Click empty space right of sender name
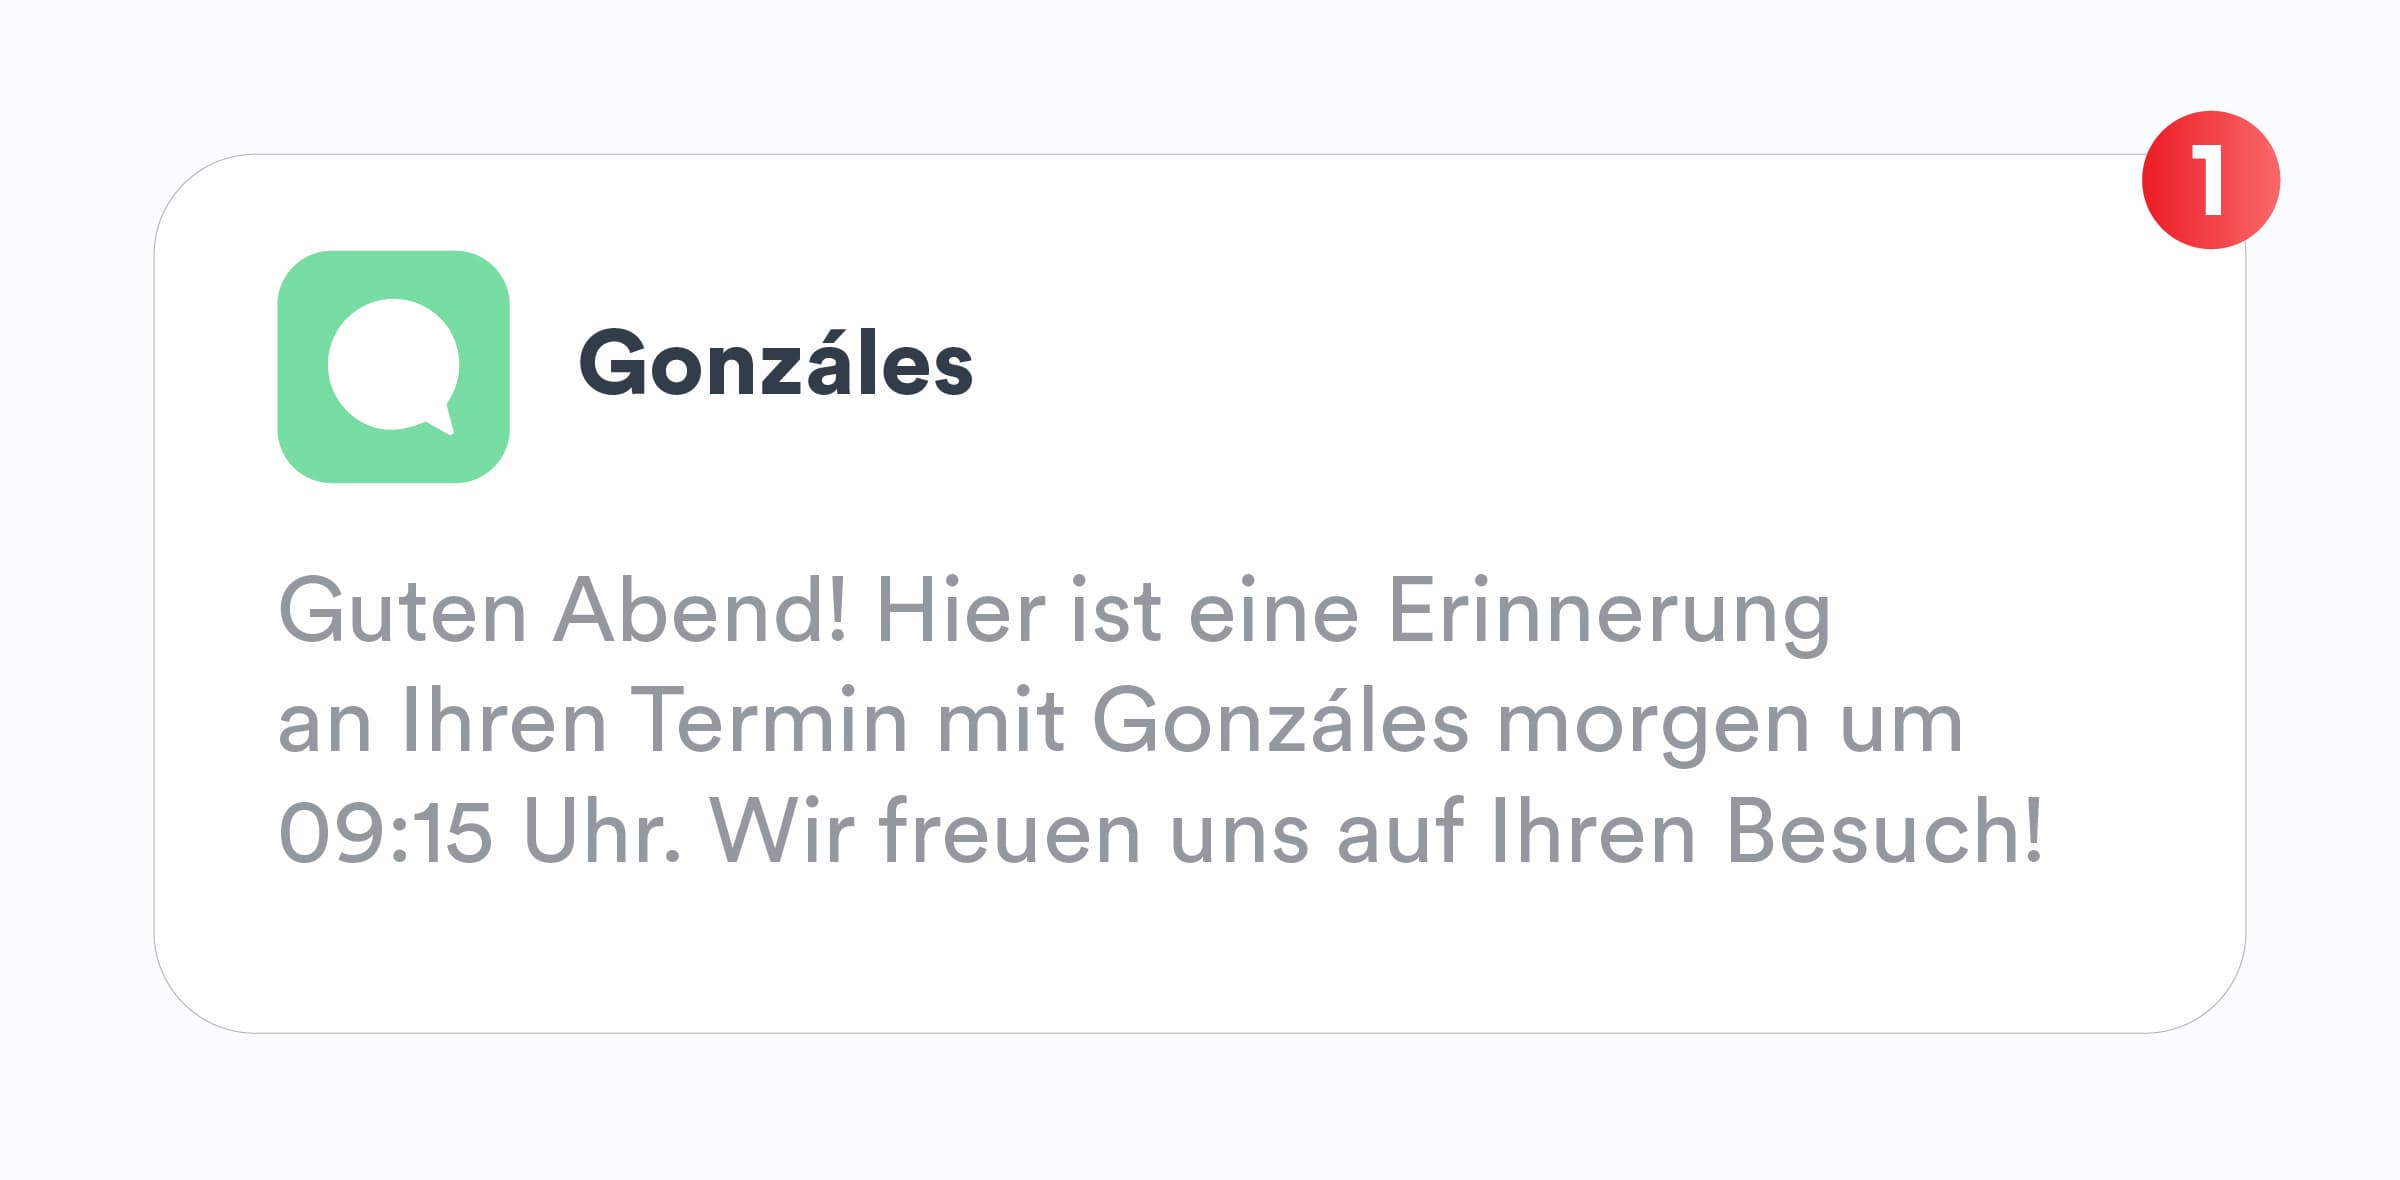Viewport: 2400px width, 1180px height. pyautogui.click(x=1500, y=364)
